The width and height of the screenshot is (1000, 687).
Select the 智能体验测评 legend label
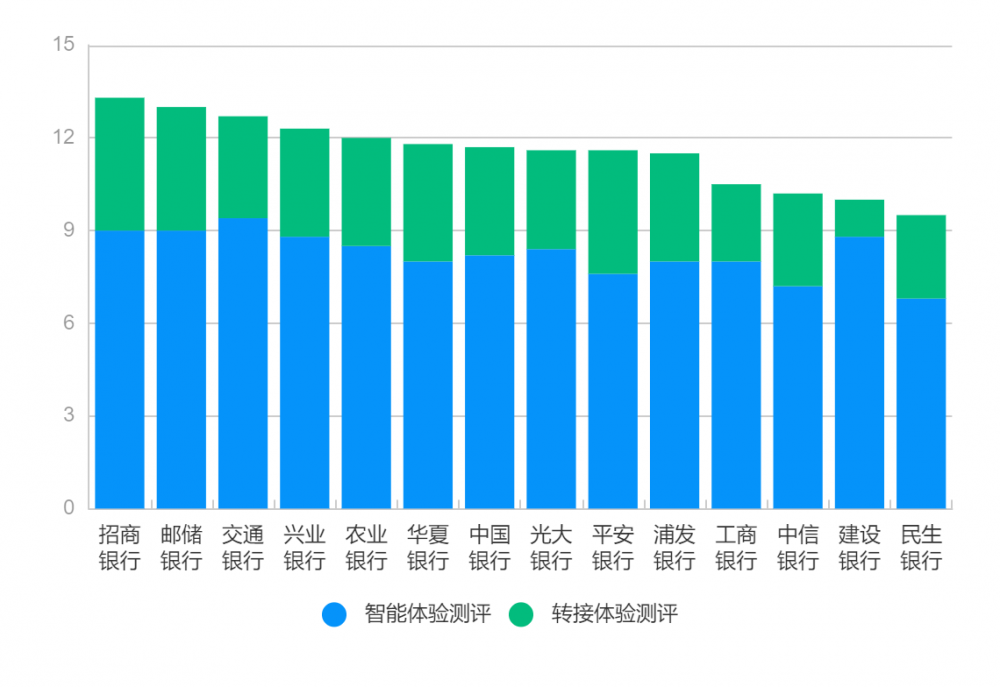pyautogui.click(x=427, y=614)
